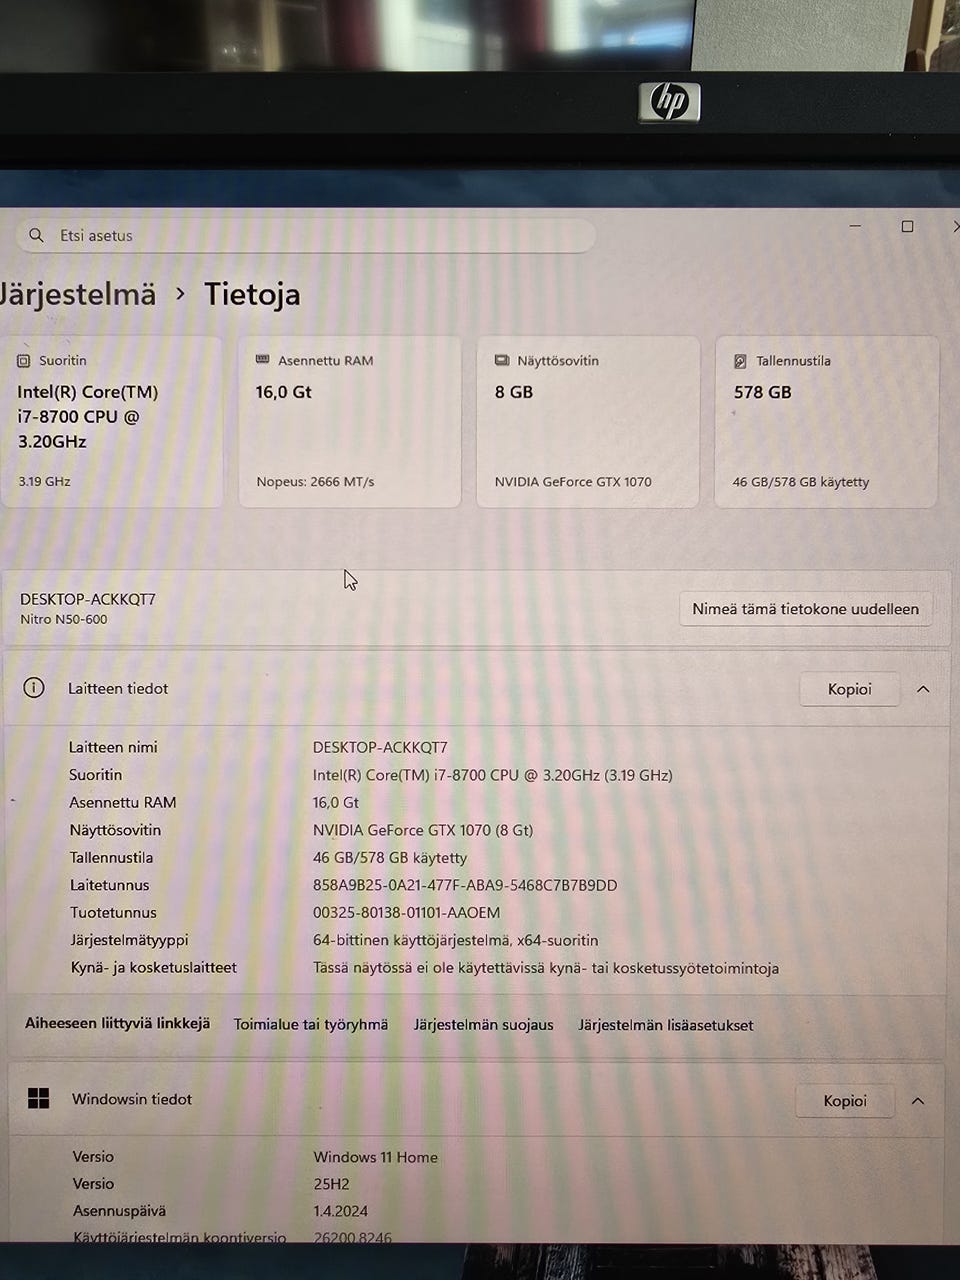Click the Nopeus: 2666 MT/s text

pos(315,482)
